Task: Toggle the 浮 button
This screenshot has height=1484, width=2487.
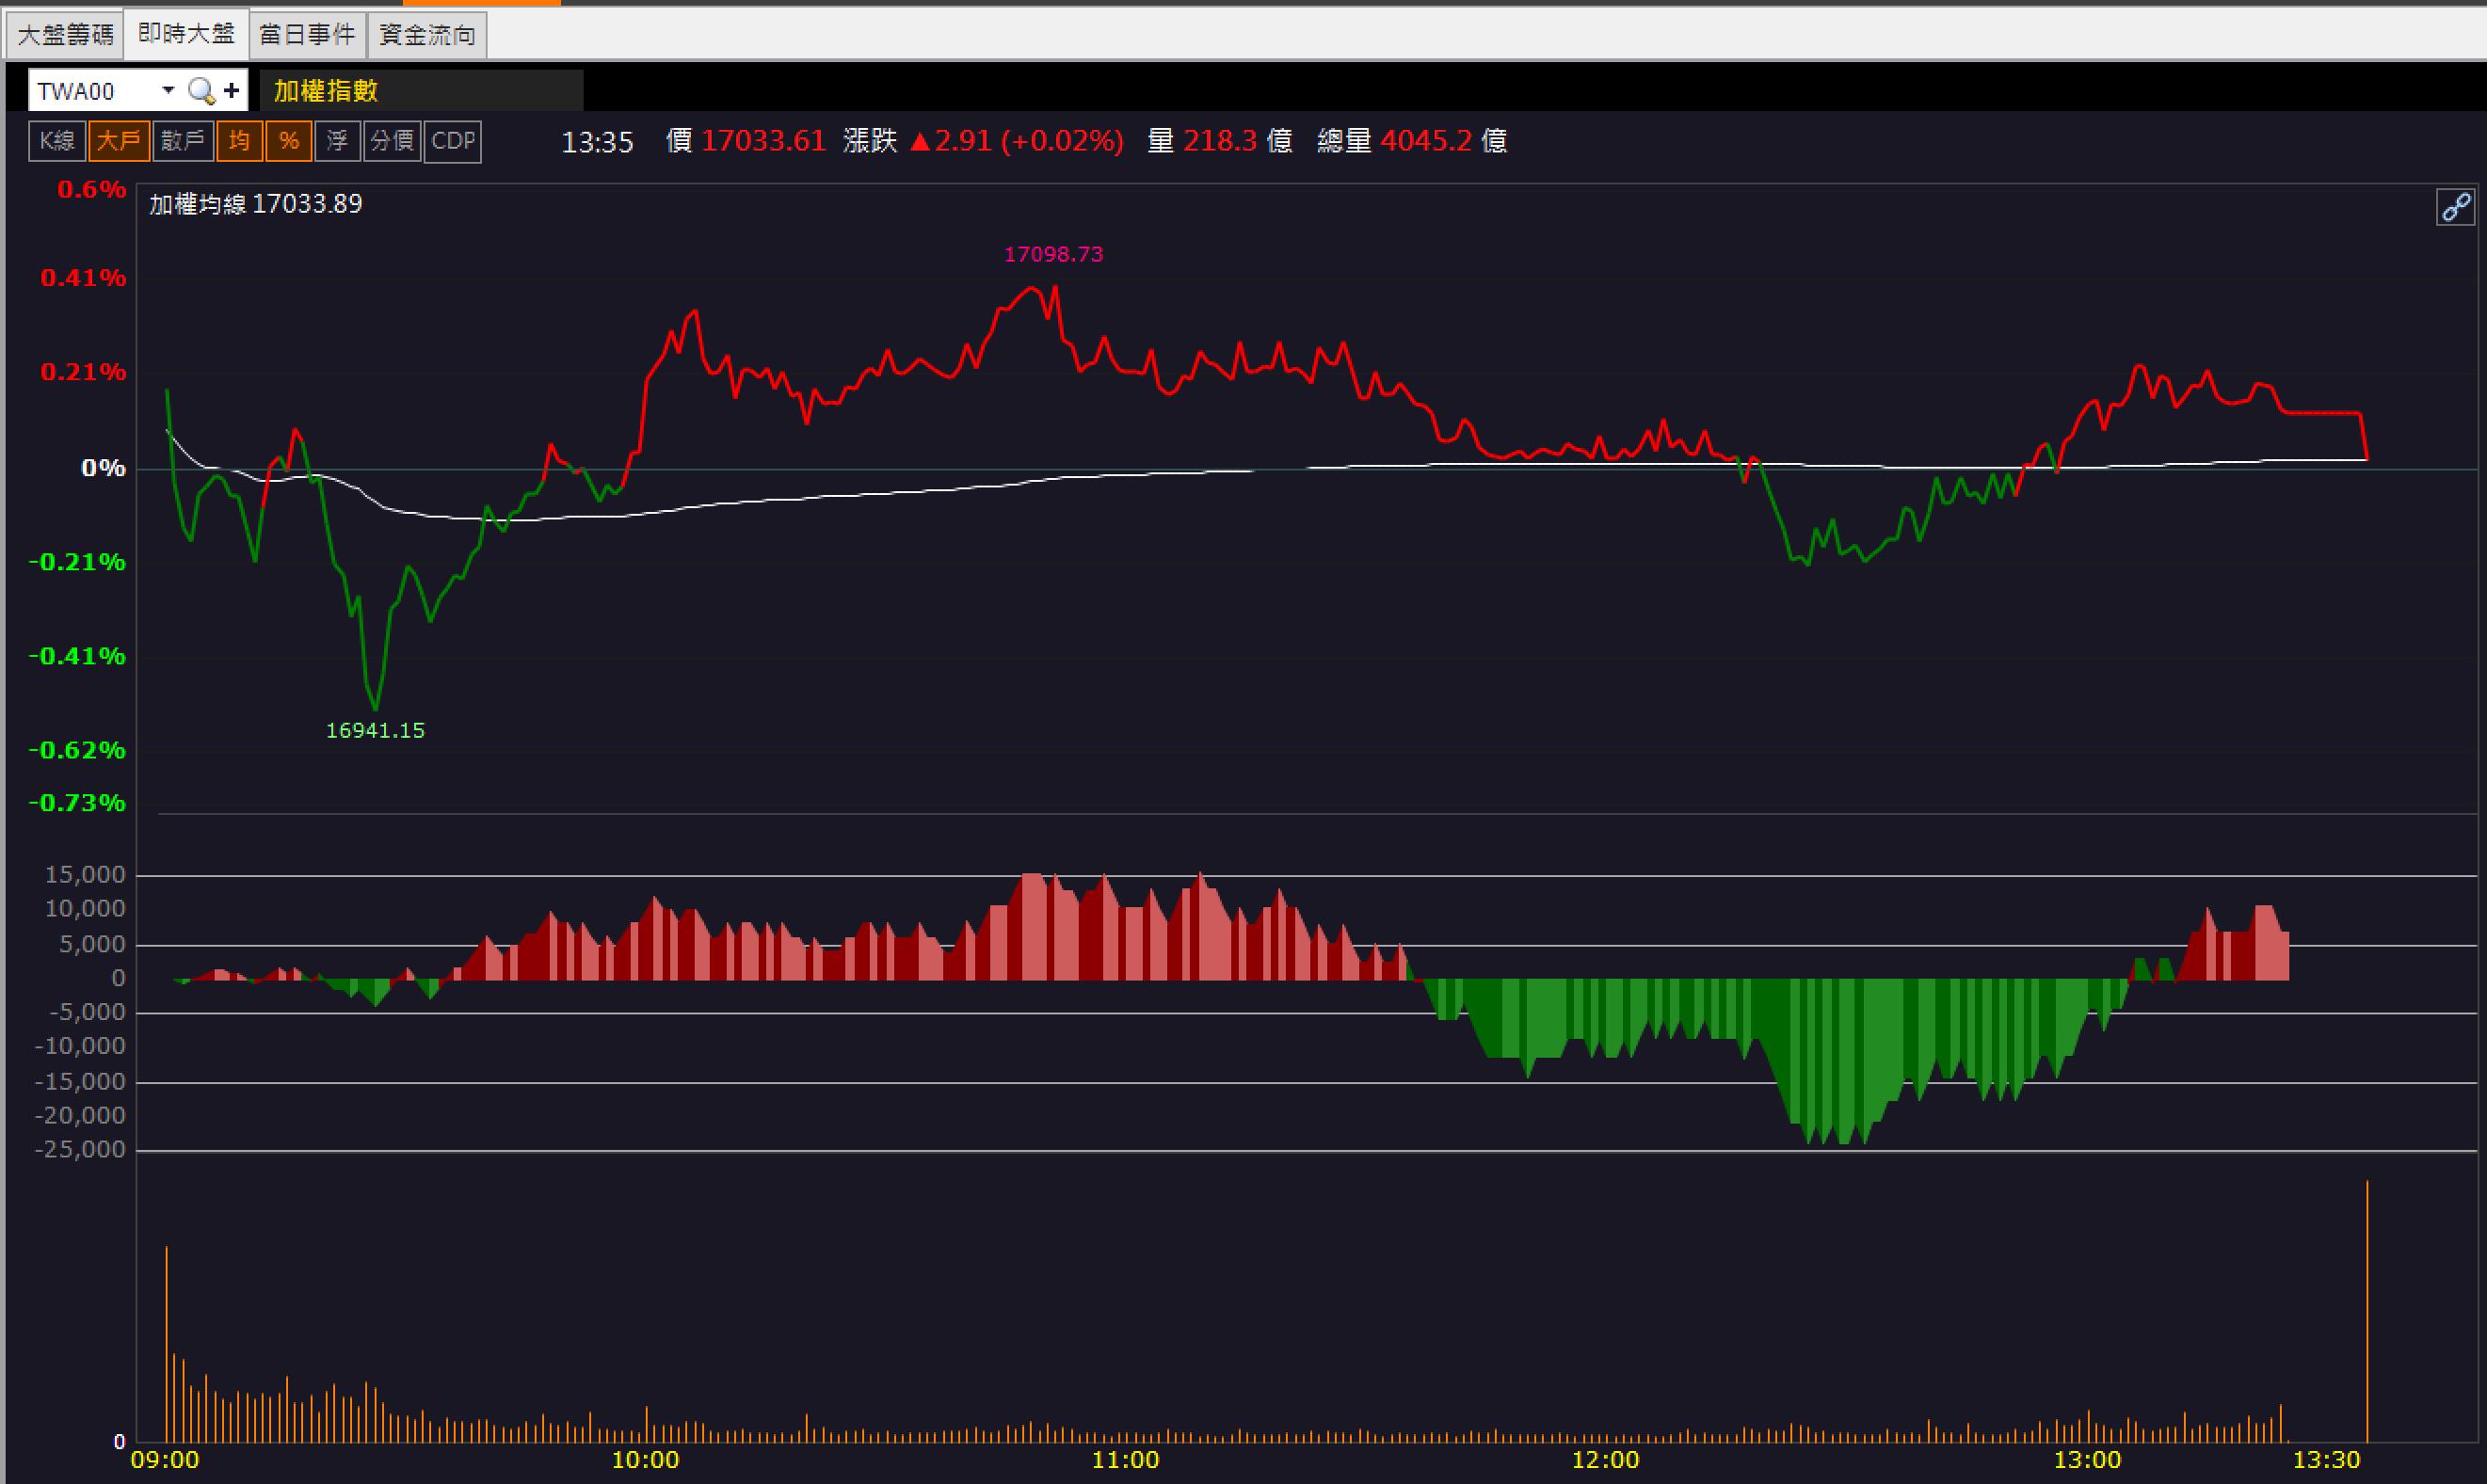Action: point(337,141)
